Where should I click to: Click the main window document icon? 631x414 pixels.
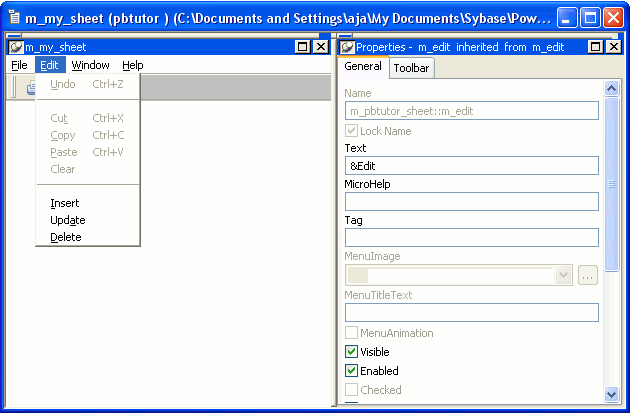tap(14, 17)
